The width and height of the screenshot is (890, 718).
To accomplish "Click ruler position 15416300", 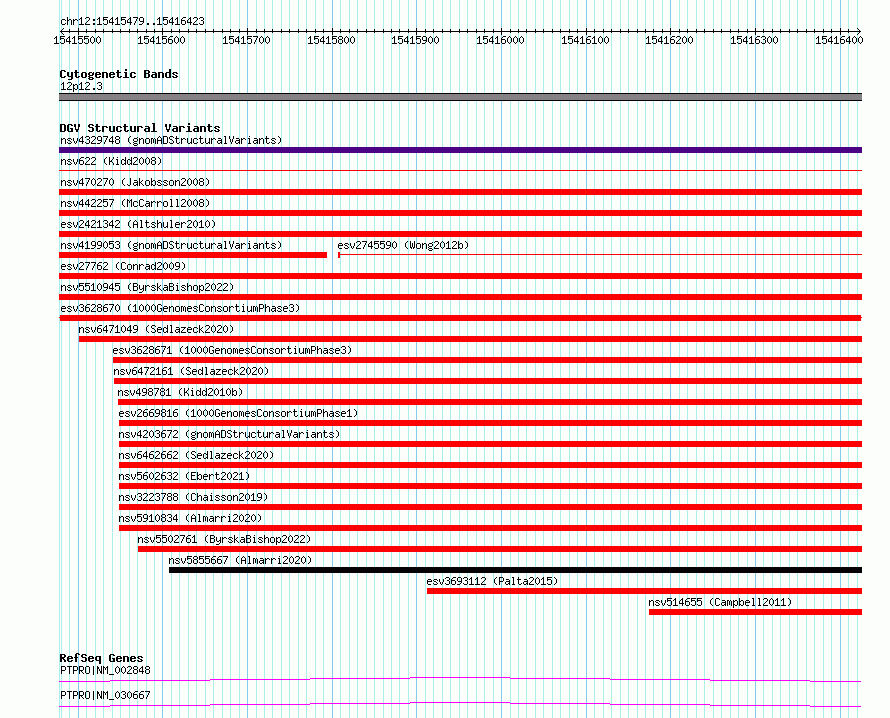I will pos(754,40).
